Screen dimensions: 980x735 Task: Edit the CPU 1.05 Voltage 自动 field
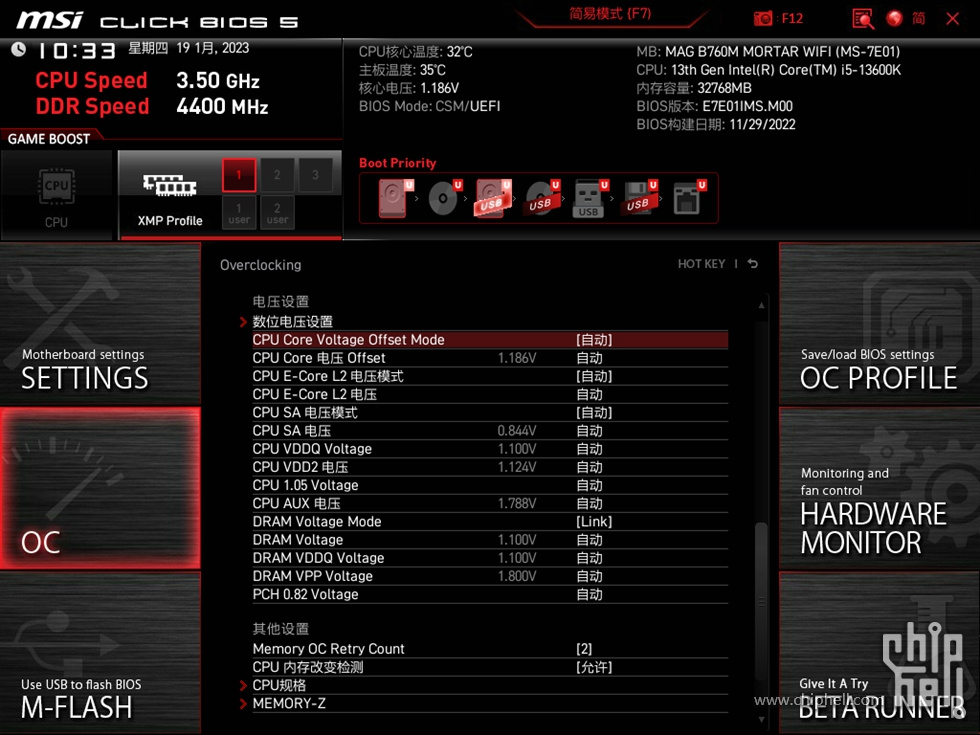pyautogui.click(x=589, y=484)
